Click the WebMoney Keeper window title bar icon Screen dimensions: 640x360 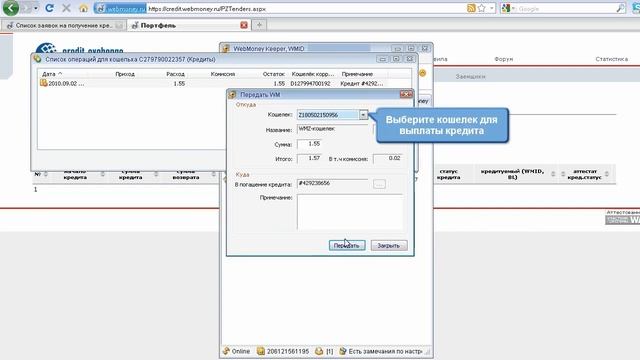(x=226, y=49)
